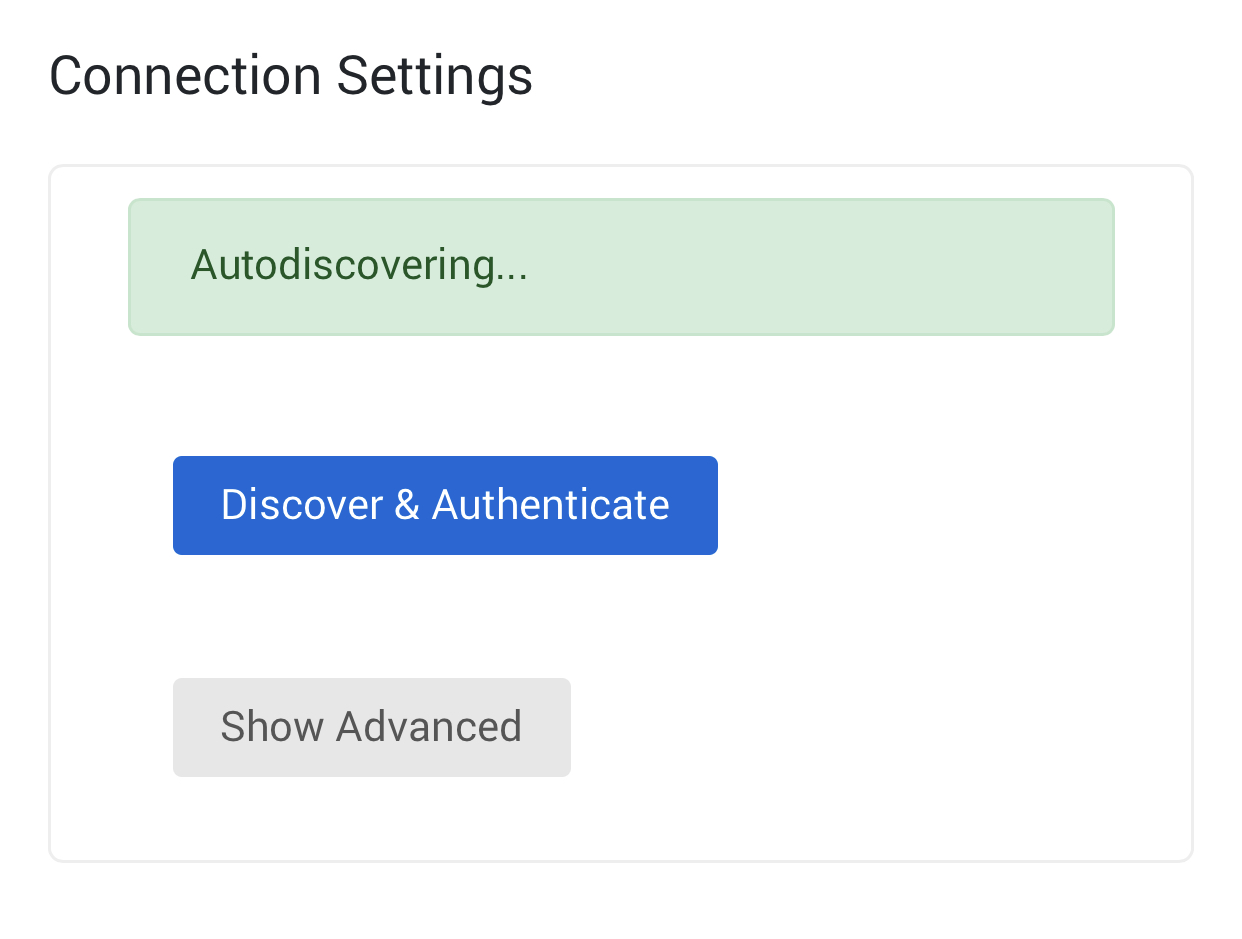The height and width of the screenshot is (939, 1242).
Task: Click the "Connection Settings" title text
Action: click(290, 76)
